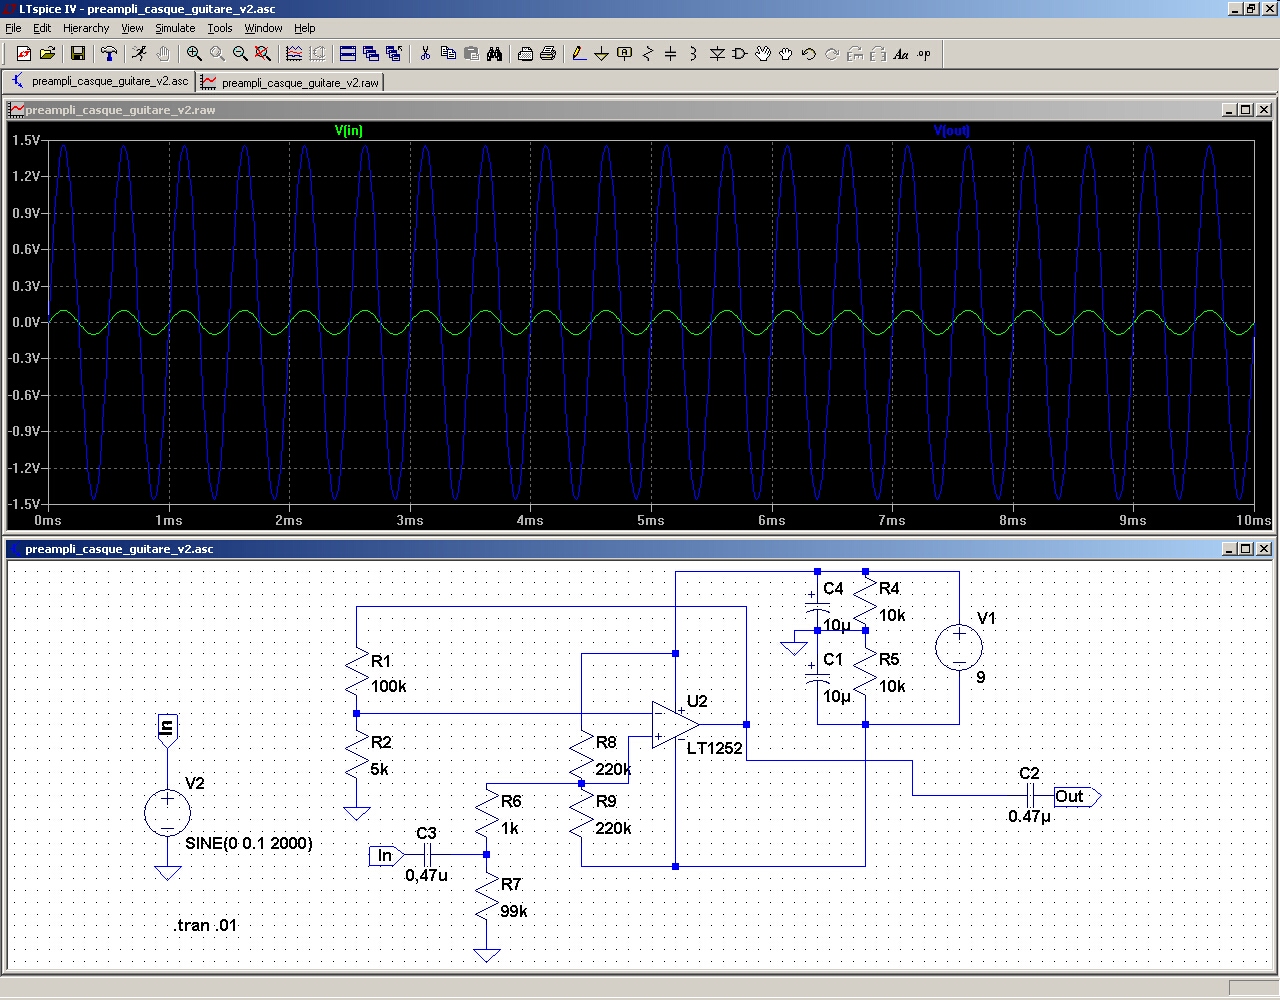Open the Hierarchy menu
Image resolution: width=1280 pixels, height=1000 pixels.
click(x=86, y=28)
